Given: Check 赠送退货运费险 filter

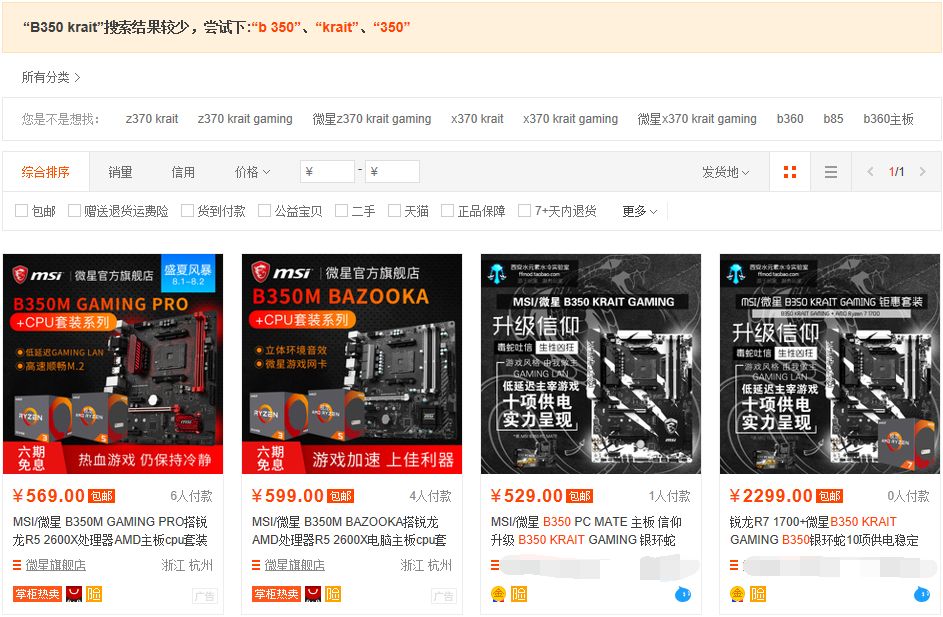Looking at the screenshot, I should (75, 211).
